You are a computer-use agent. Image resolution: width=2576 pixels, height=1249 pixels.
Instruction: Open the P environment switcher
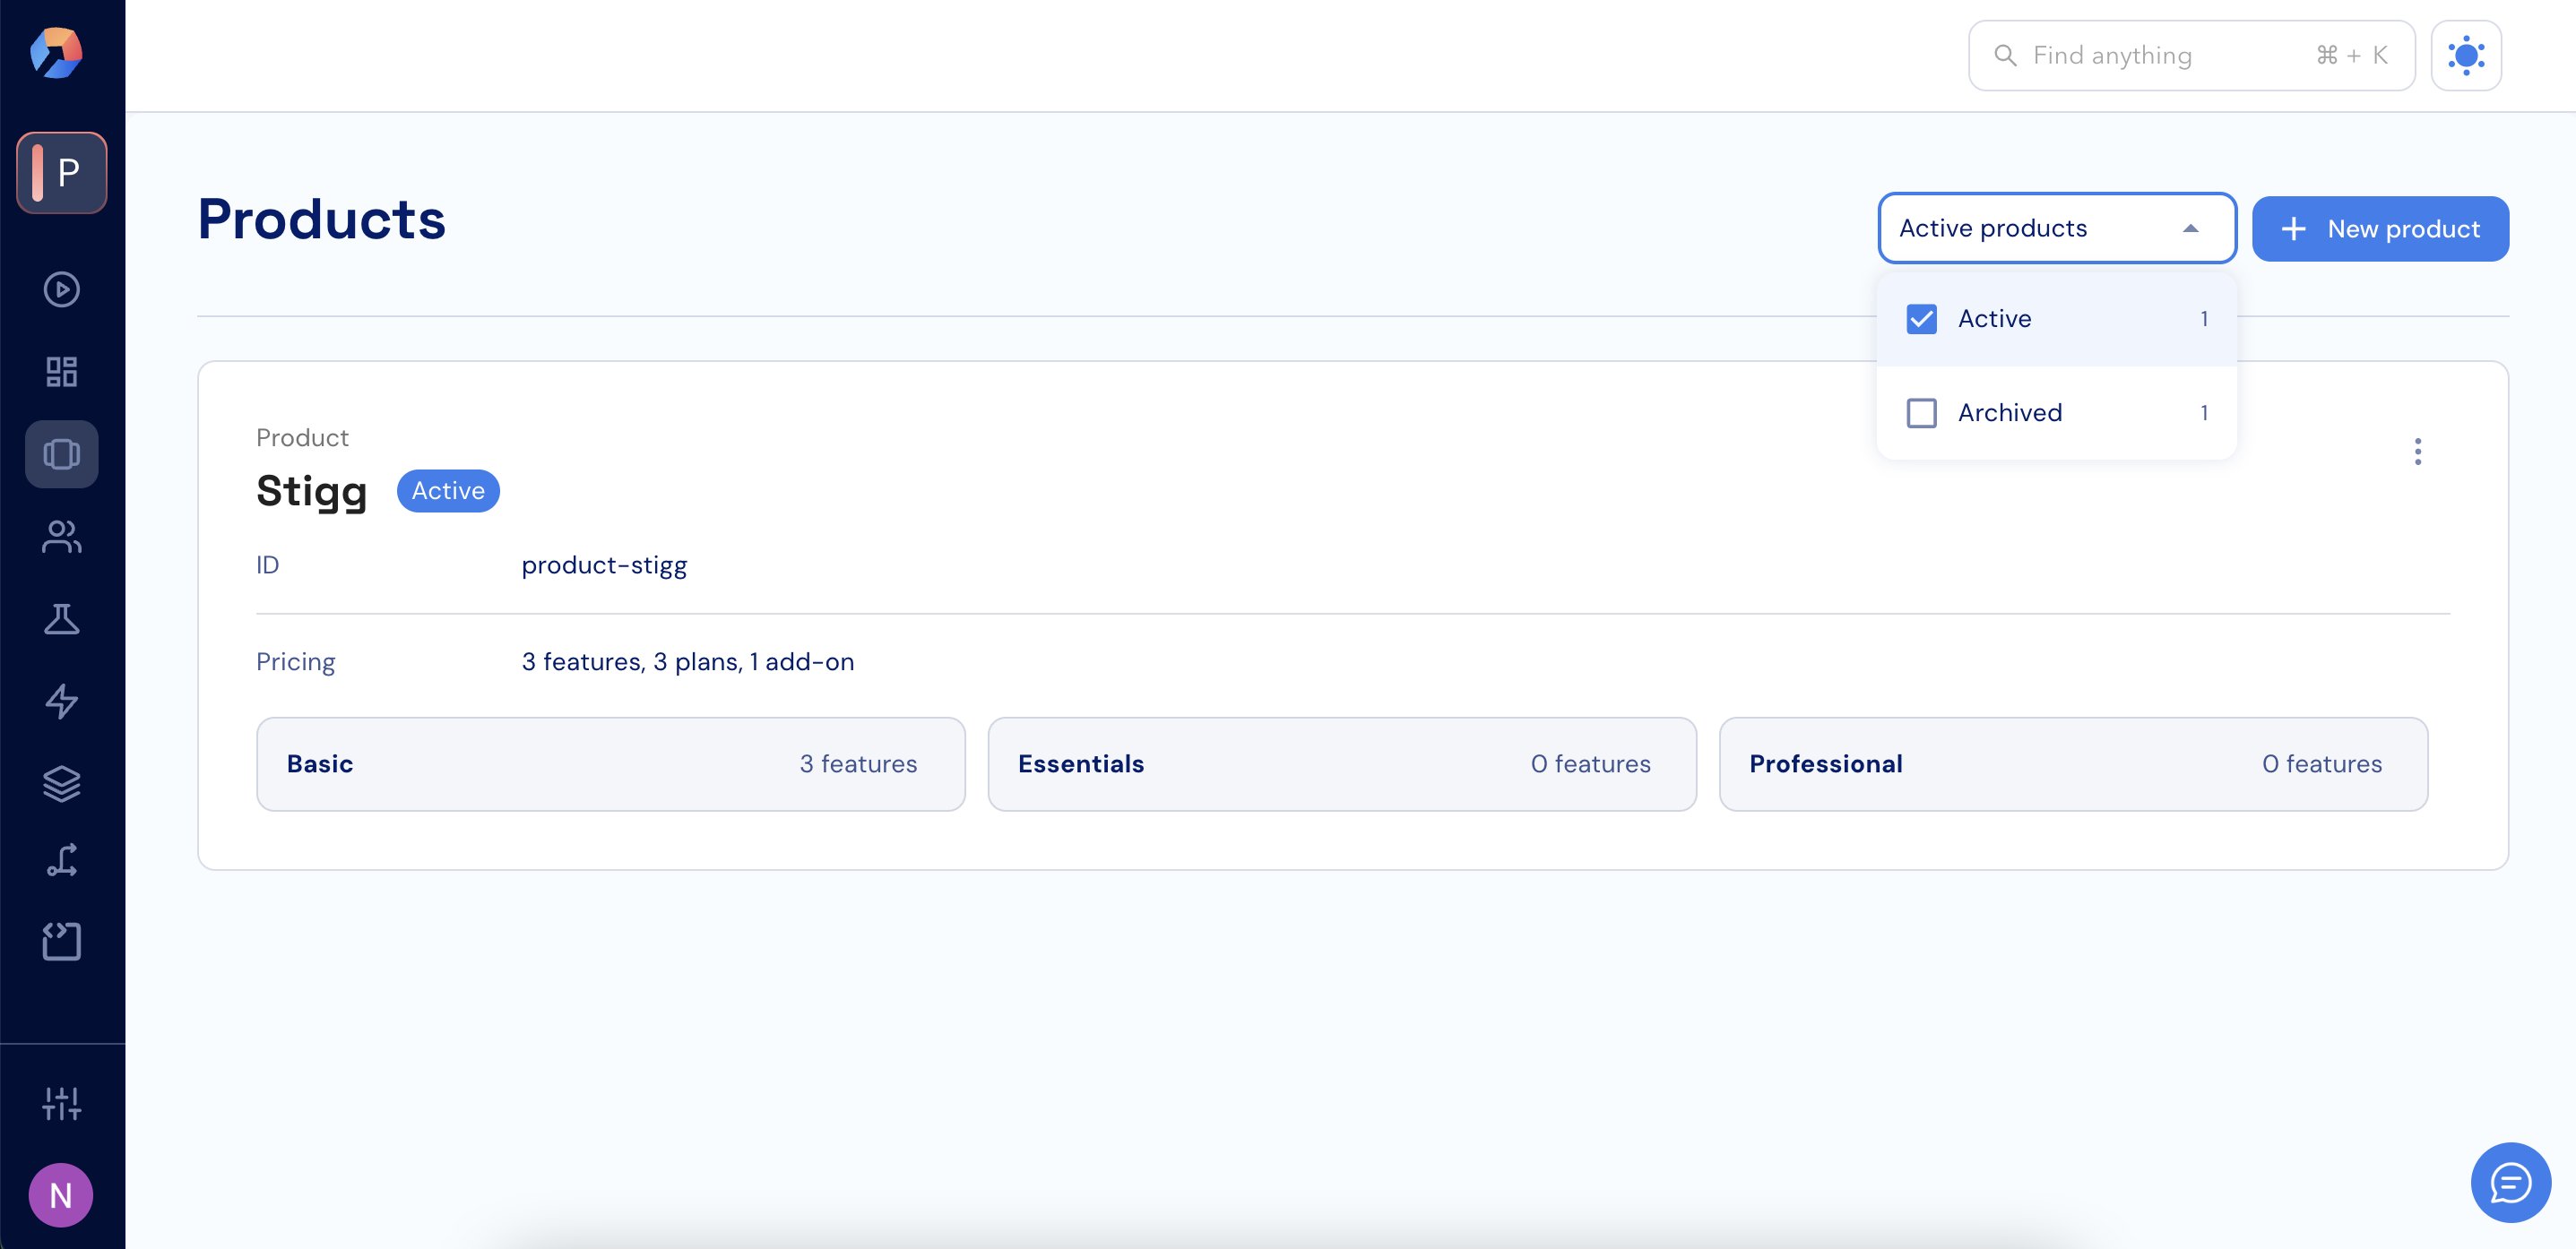point(61,173)
